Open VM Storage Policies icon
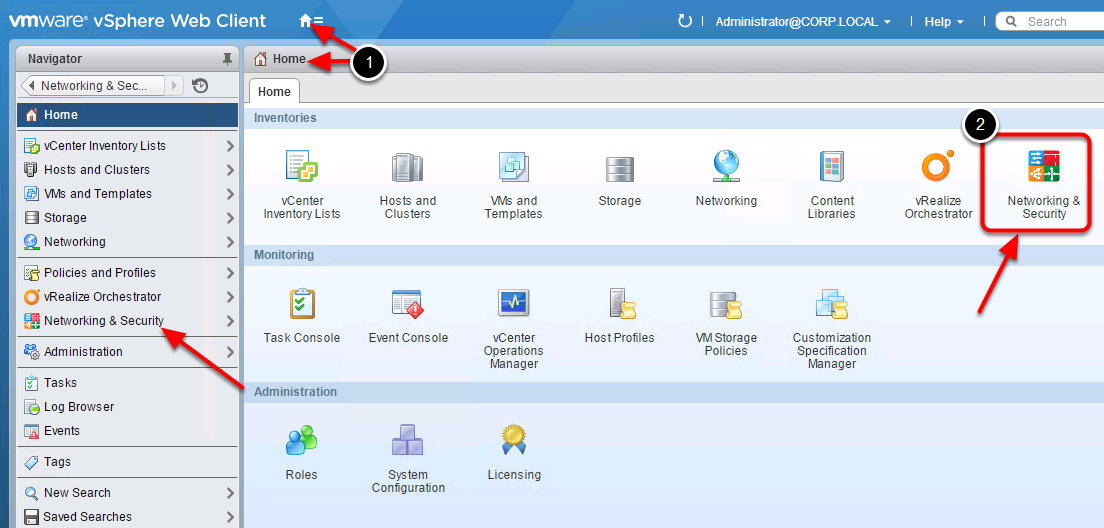The height and width of the screenshot is (528, 1104). pos(727,304)
